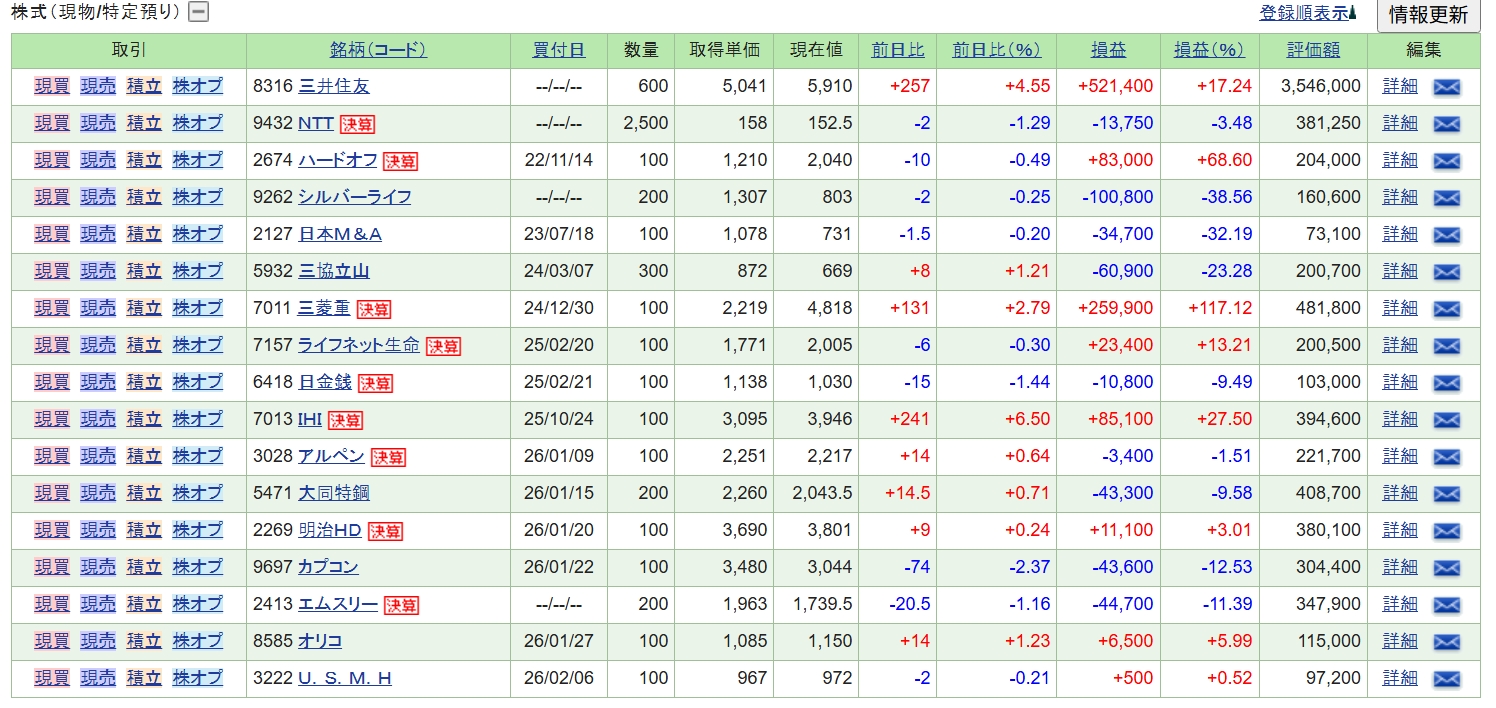This screenshot has height=708, width=1496.
Task: Select the mail icon for カプコン
Action: pos(1446,568)
